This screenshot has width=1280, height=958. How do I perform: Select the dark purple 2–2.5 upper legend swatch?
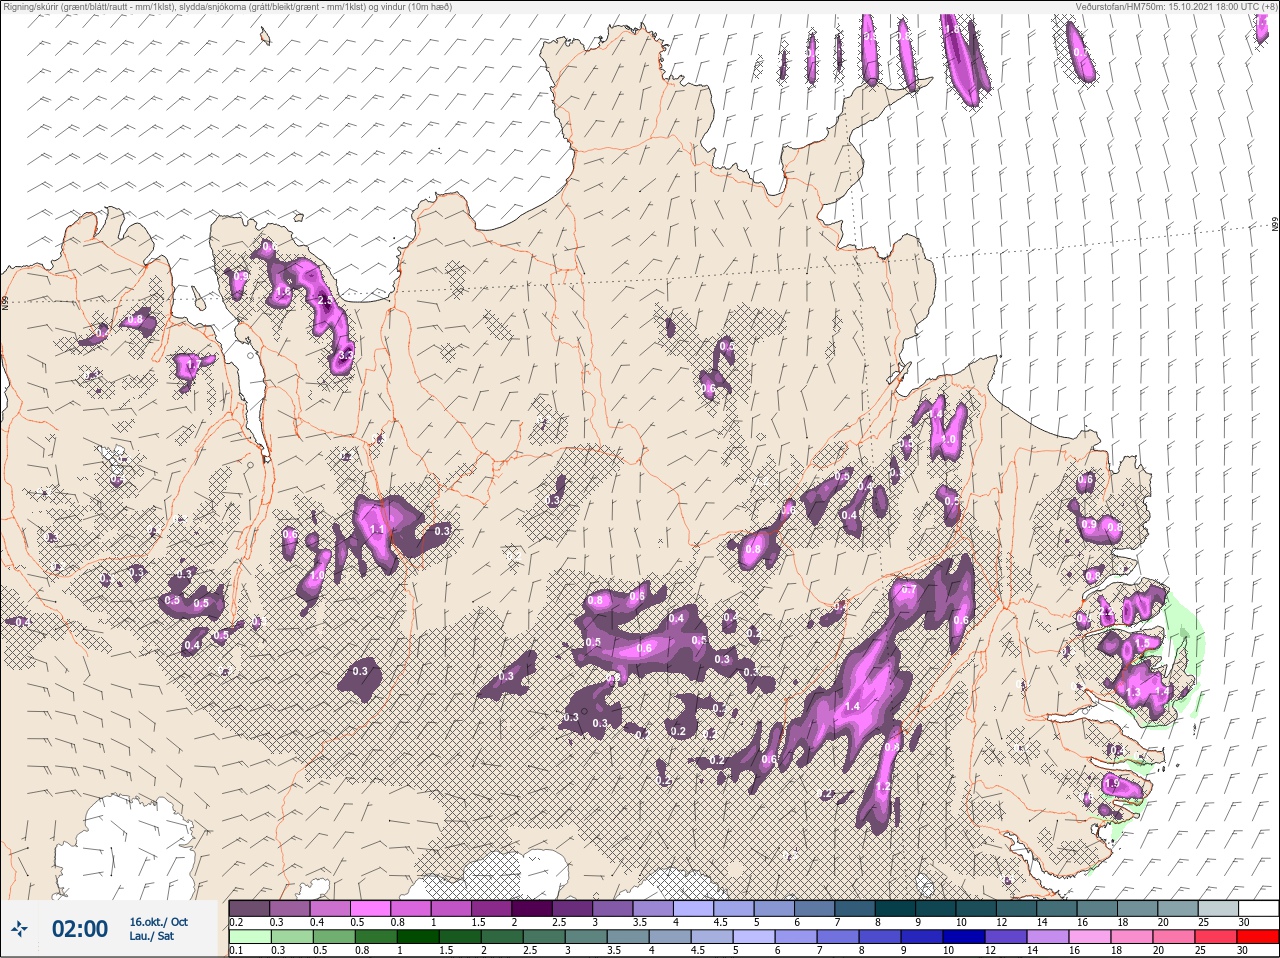(x=532, y=908)
